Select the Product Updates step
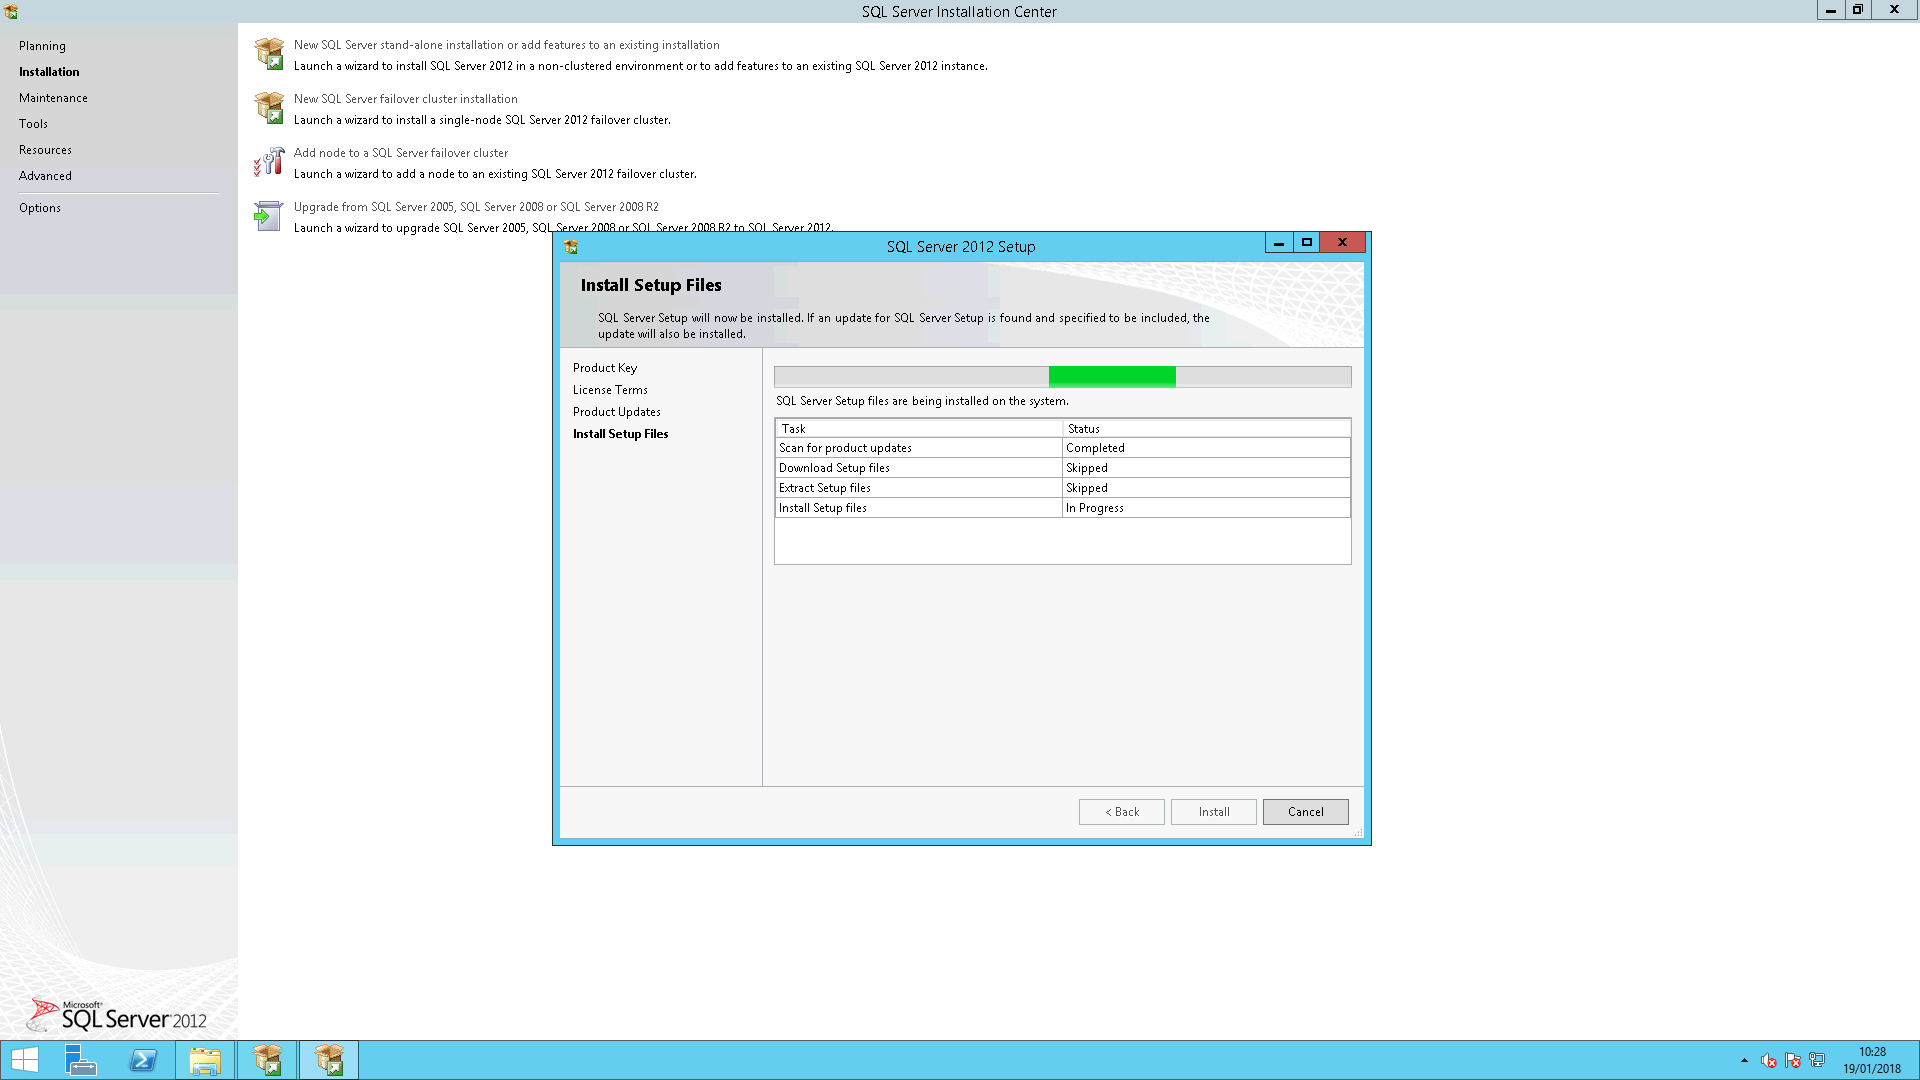The image size is (1920, 1080). point(616,412)
